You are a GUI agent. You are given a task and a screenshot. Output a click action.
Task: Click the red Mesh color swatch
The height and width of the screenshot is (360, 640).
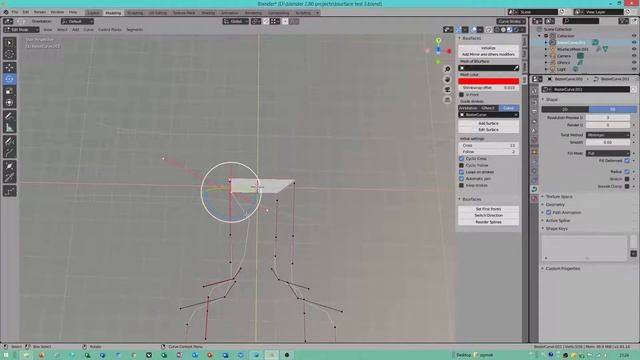(x=489, y=81)
